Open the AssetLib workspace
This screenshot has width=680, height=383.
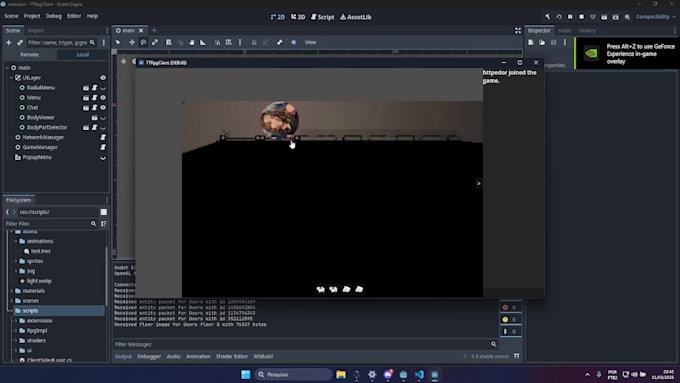click(356, 17)
